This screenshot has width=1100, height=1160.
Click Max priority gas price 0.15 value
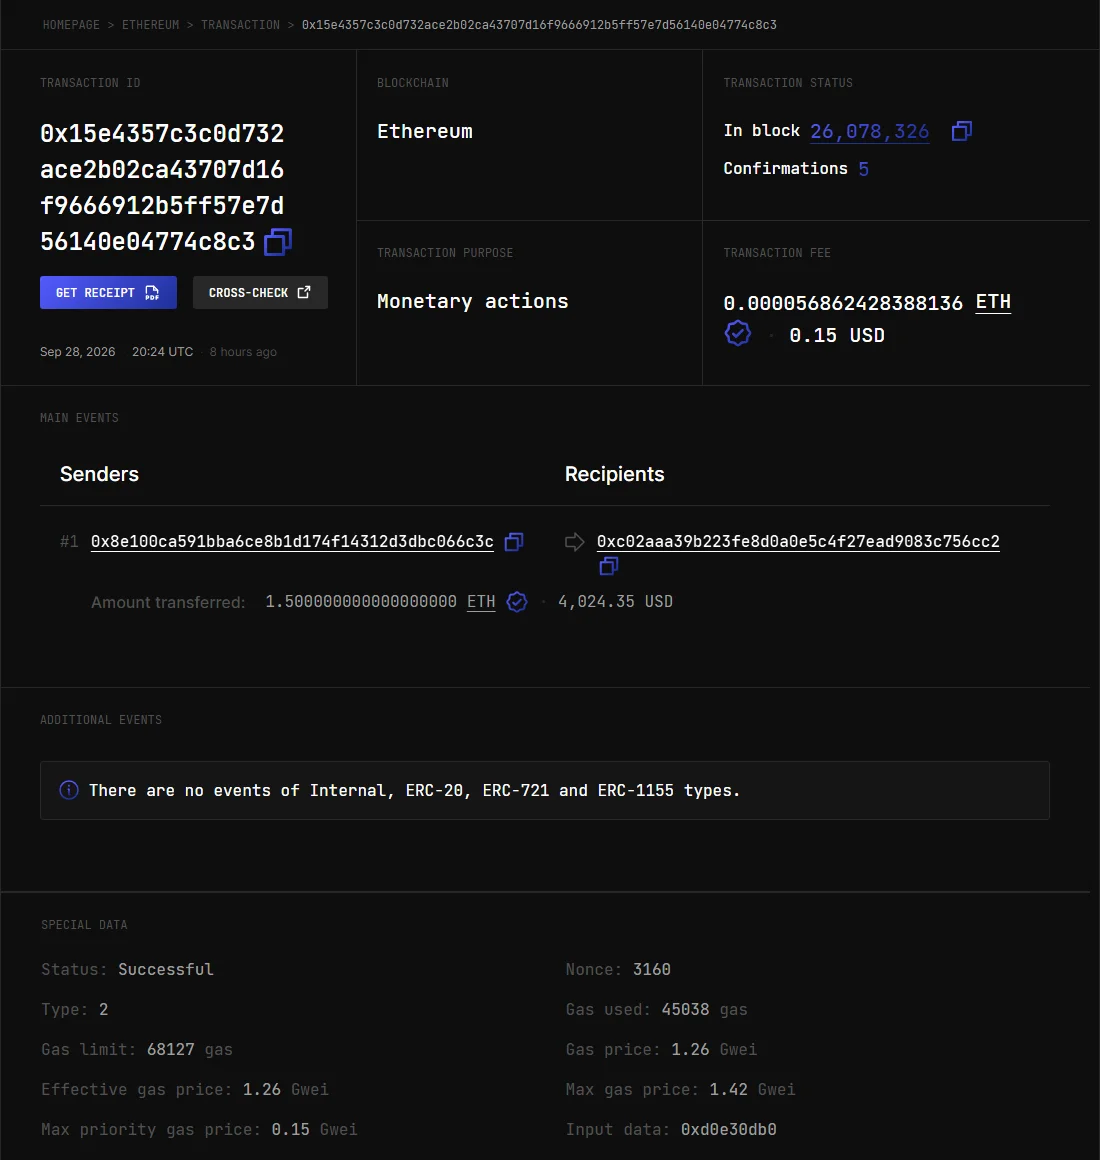[291, 1129]
